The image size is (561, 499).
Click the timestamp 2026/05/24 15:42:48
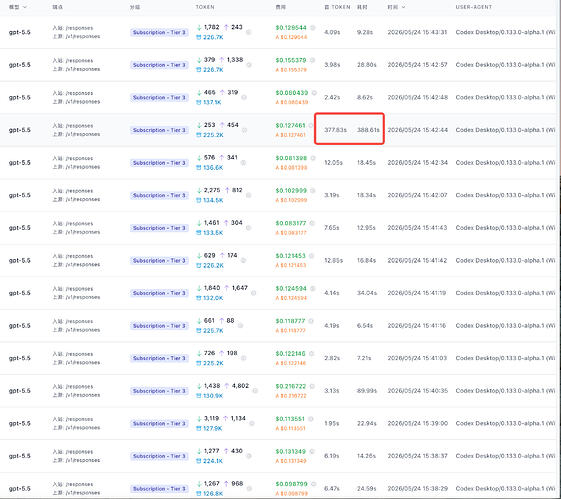(418, 97)
